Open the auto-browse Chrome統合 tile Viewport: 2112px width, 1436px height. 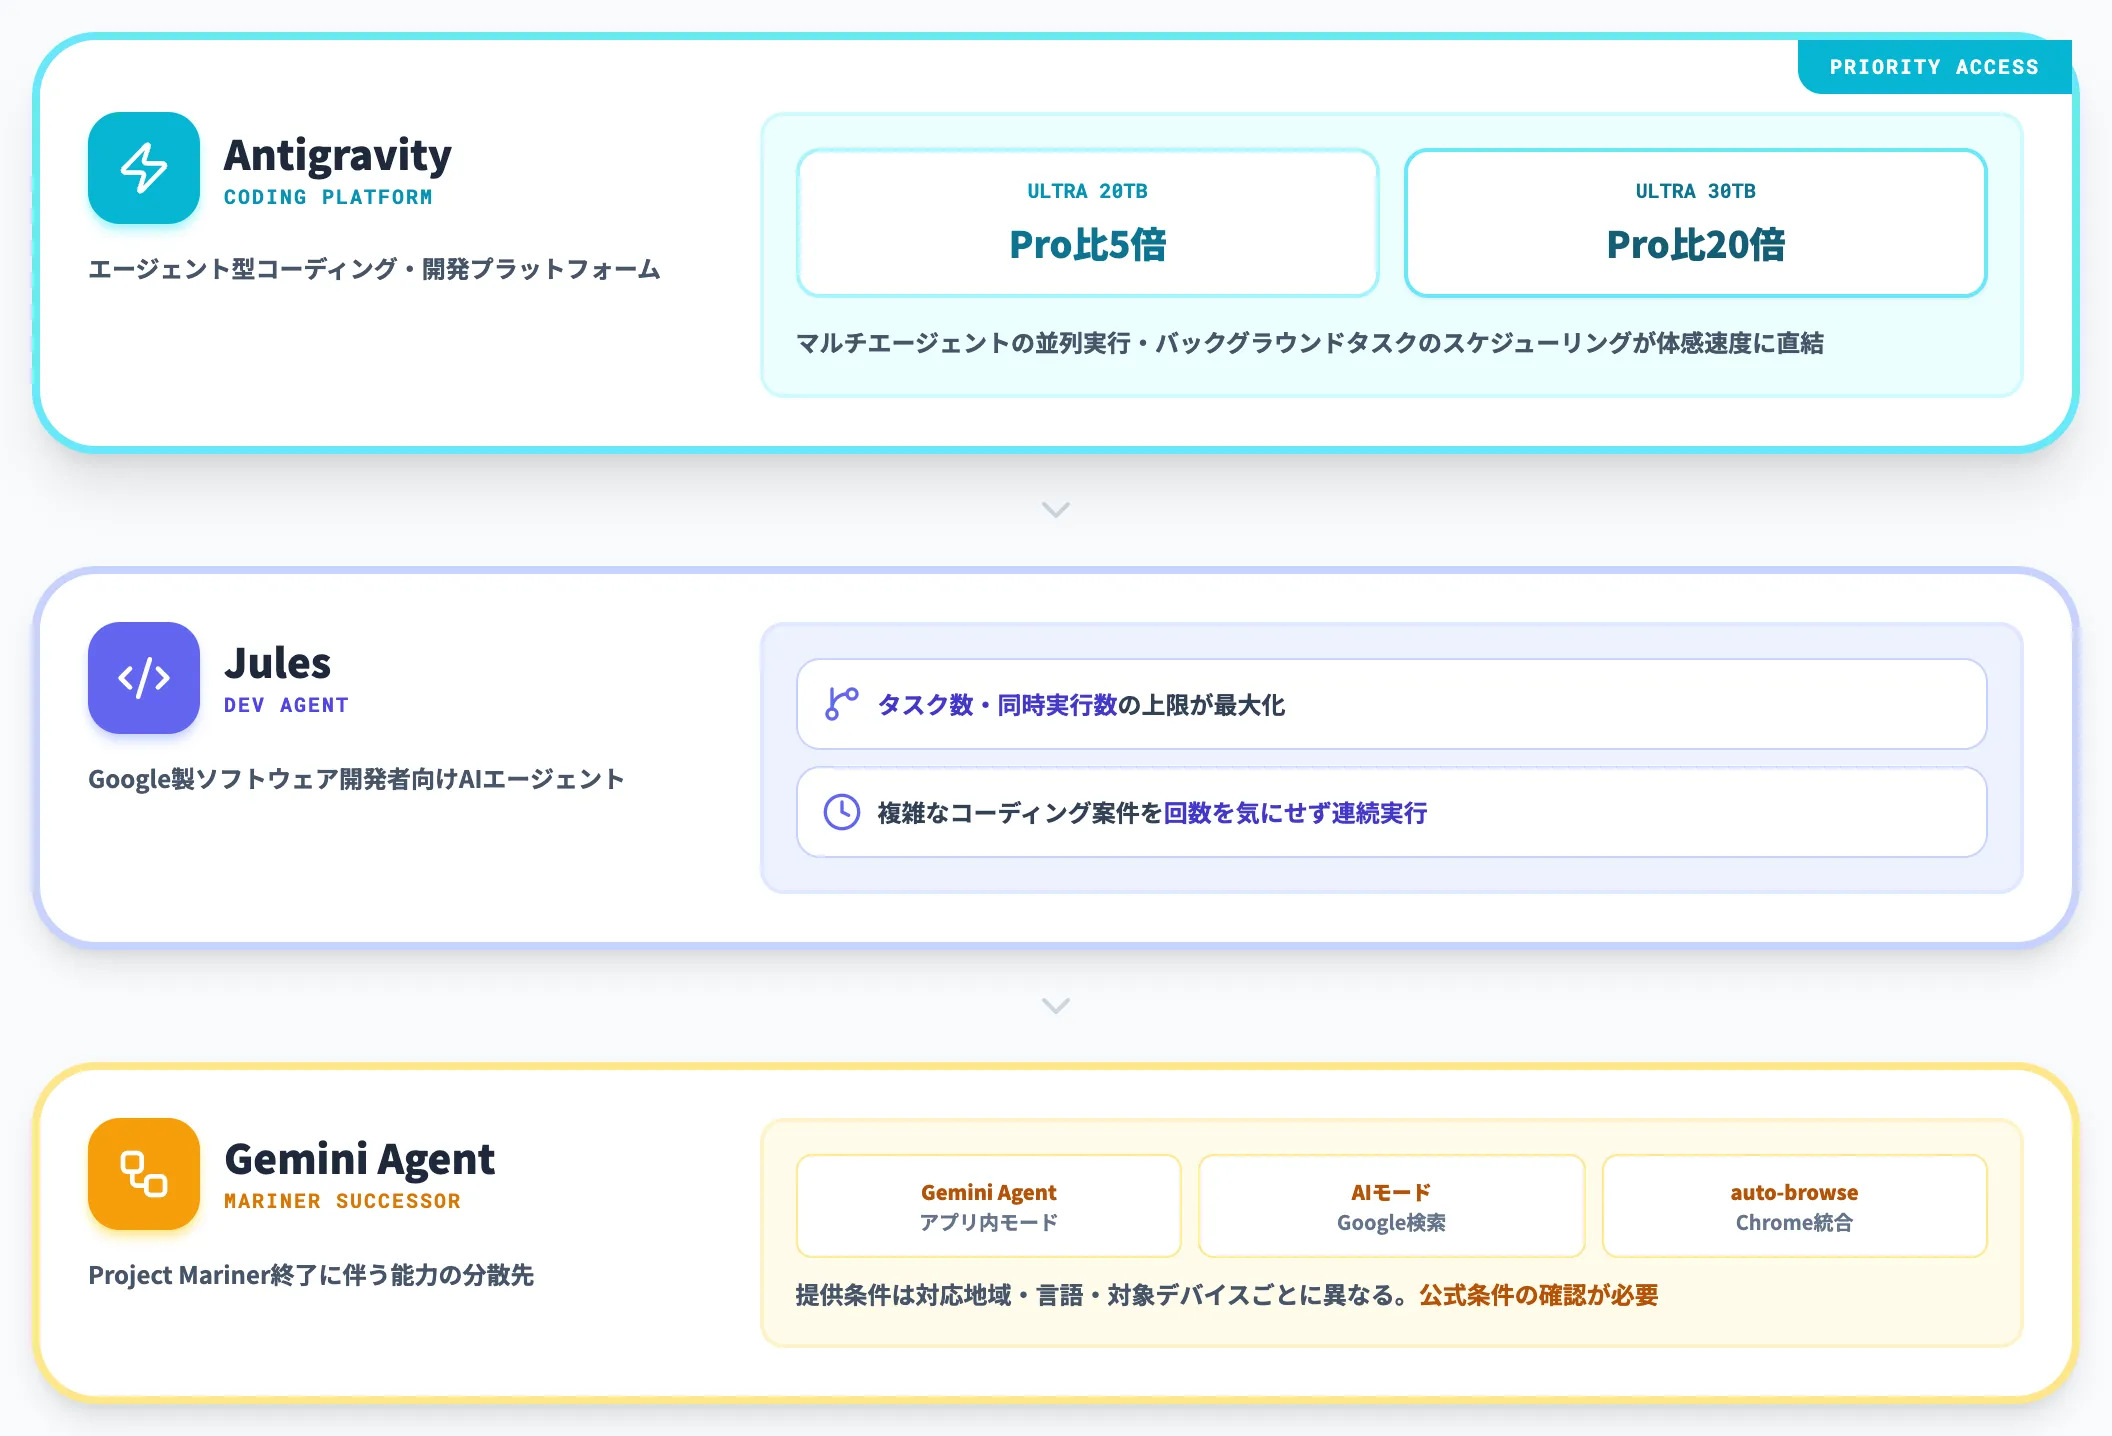point(1794,1206)
